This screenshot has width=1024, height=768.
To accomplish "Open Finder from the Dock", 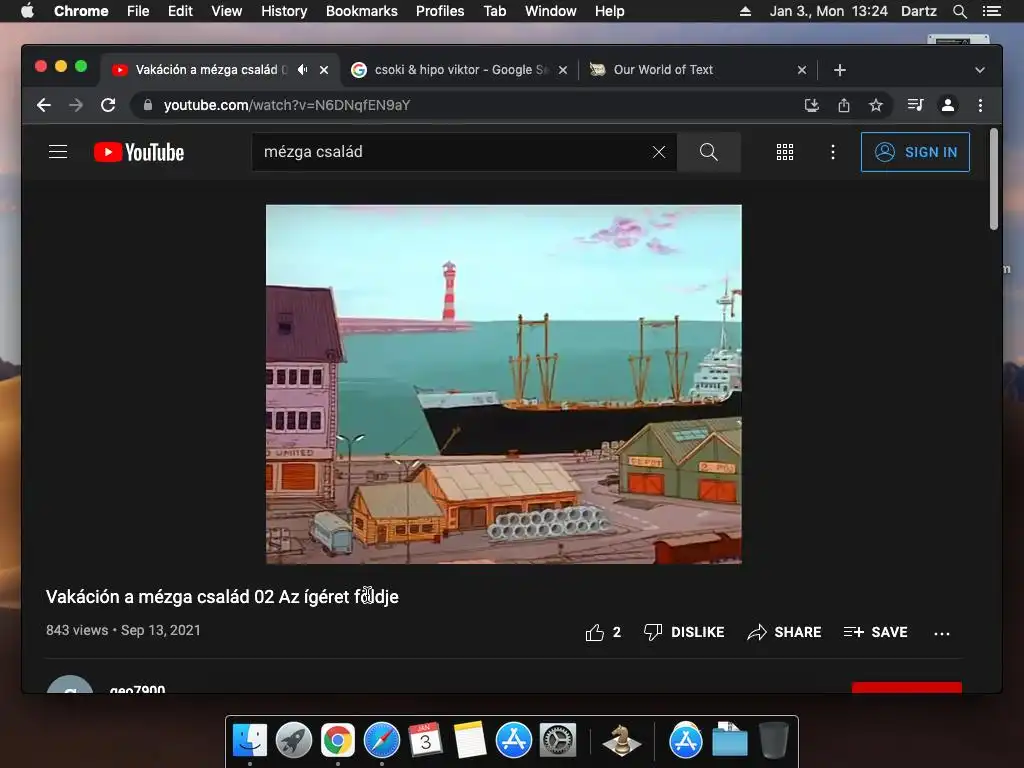I will 250,741.
